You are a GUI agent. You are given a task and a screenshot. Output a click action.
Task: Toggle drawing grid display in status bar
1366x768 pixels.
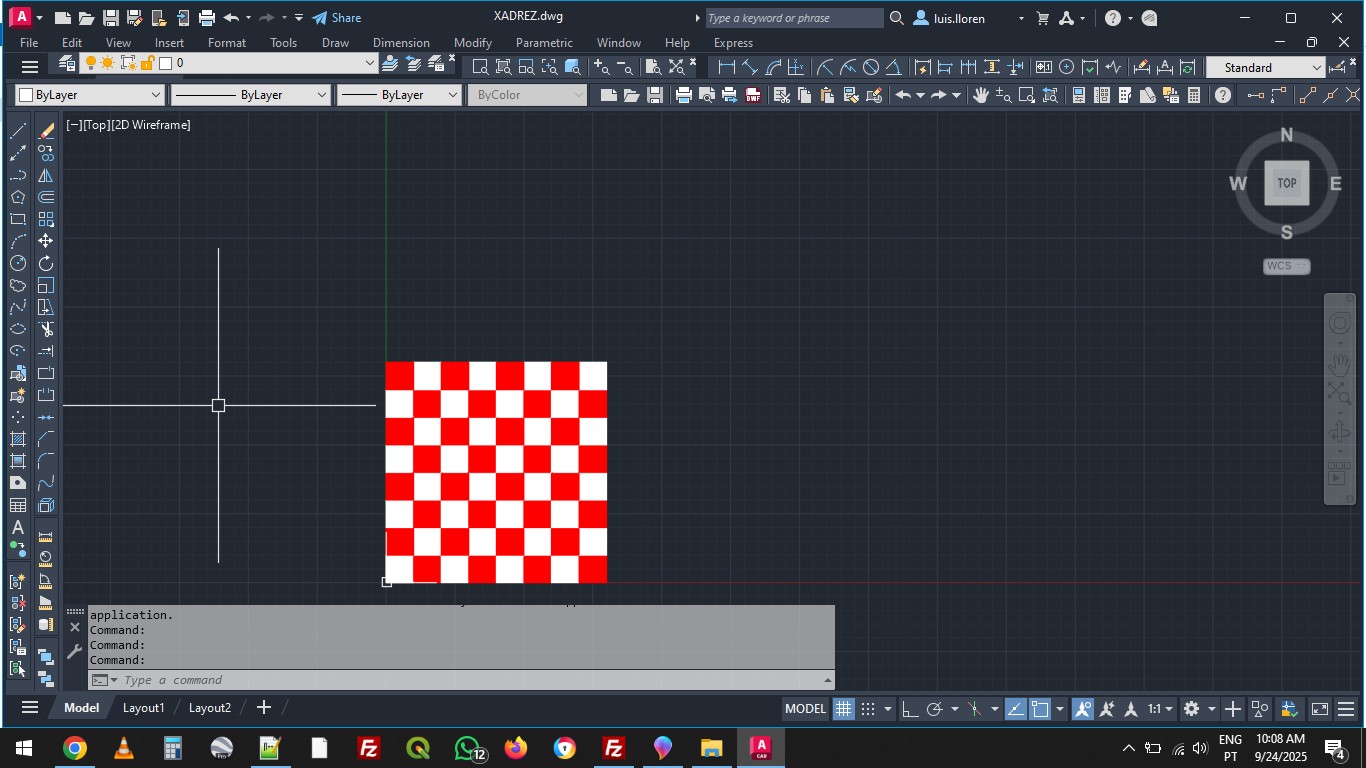pos(844,709)
